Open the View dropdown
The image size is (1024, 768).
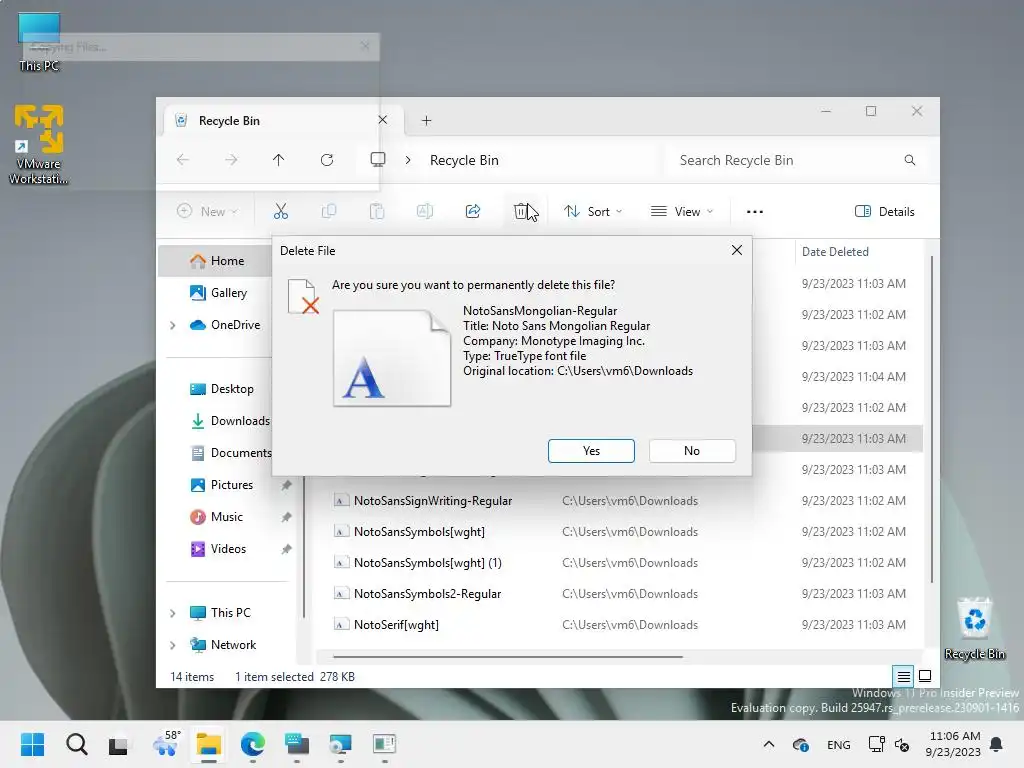(682, 211)
